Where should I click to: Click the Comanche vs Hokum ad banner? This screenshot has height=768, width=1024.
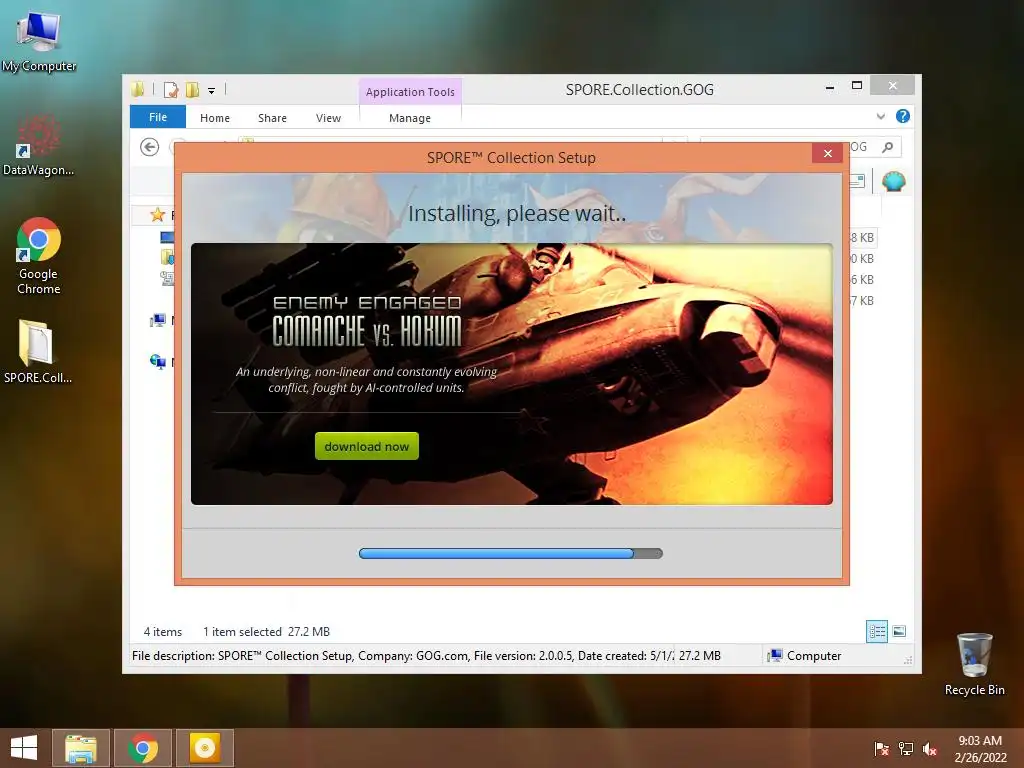pos(511,374)
